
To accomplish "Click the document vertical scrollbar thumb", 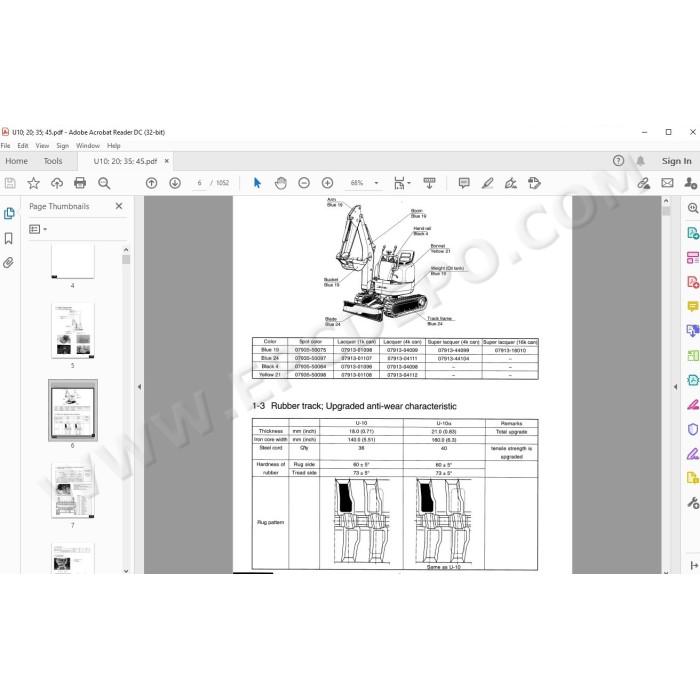I will click(x=666, y=211).
